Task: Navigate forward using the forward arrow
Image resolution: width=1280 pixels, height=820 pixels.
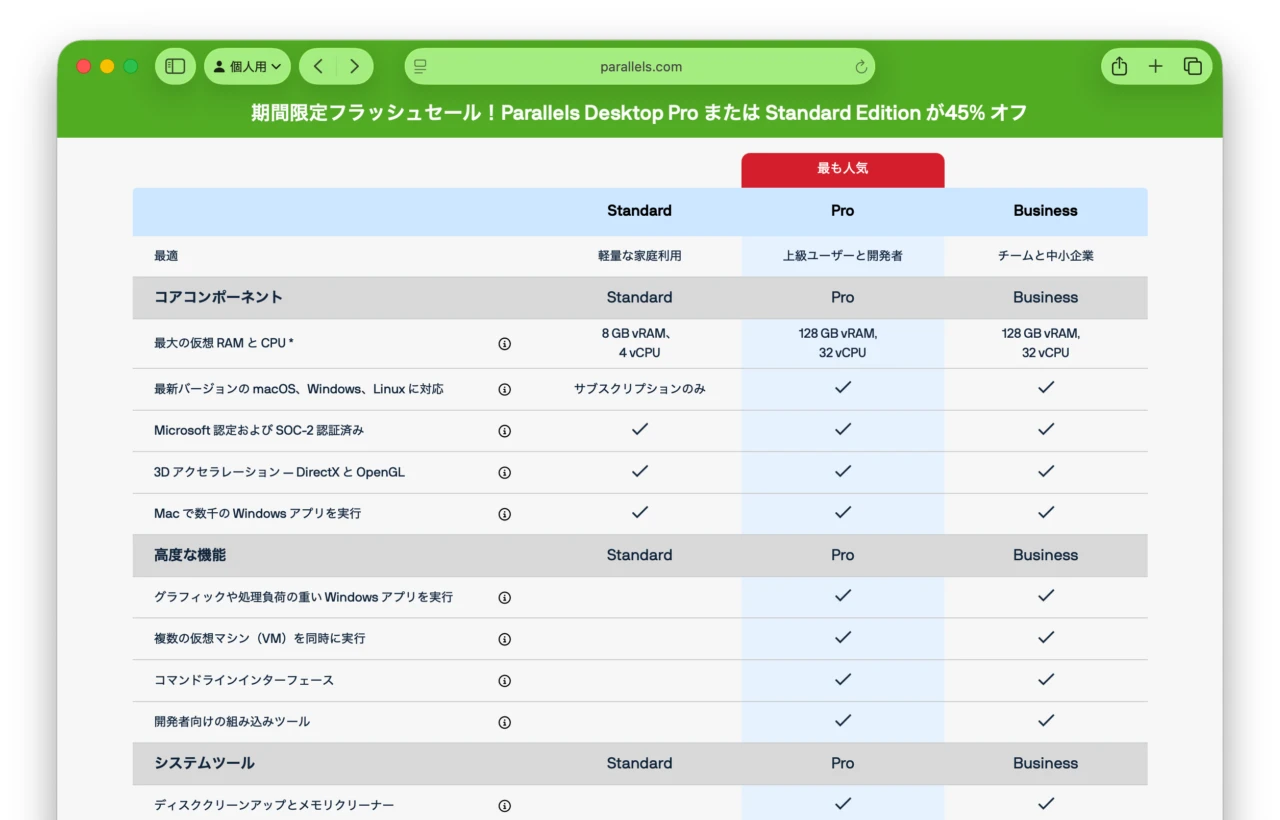Action: click(x=356, y=66)
